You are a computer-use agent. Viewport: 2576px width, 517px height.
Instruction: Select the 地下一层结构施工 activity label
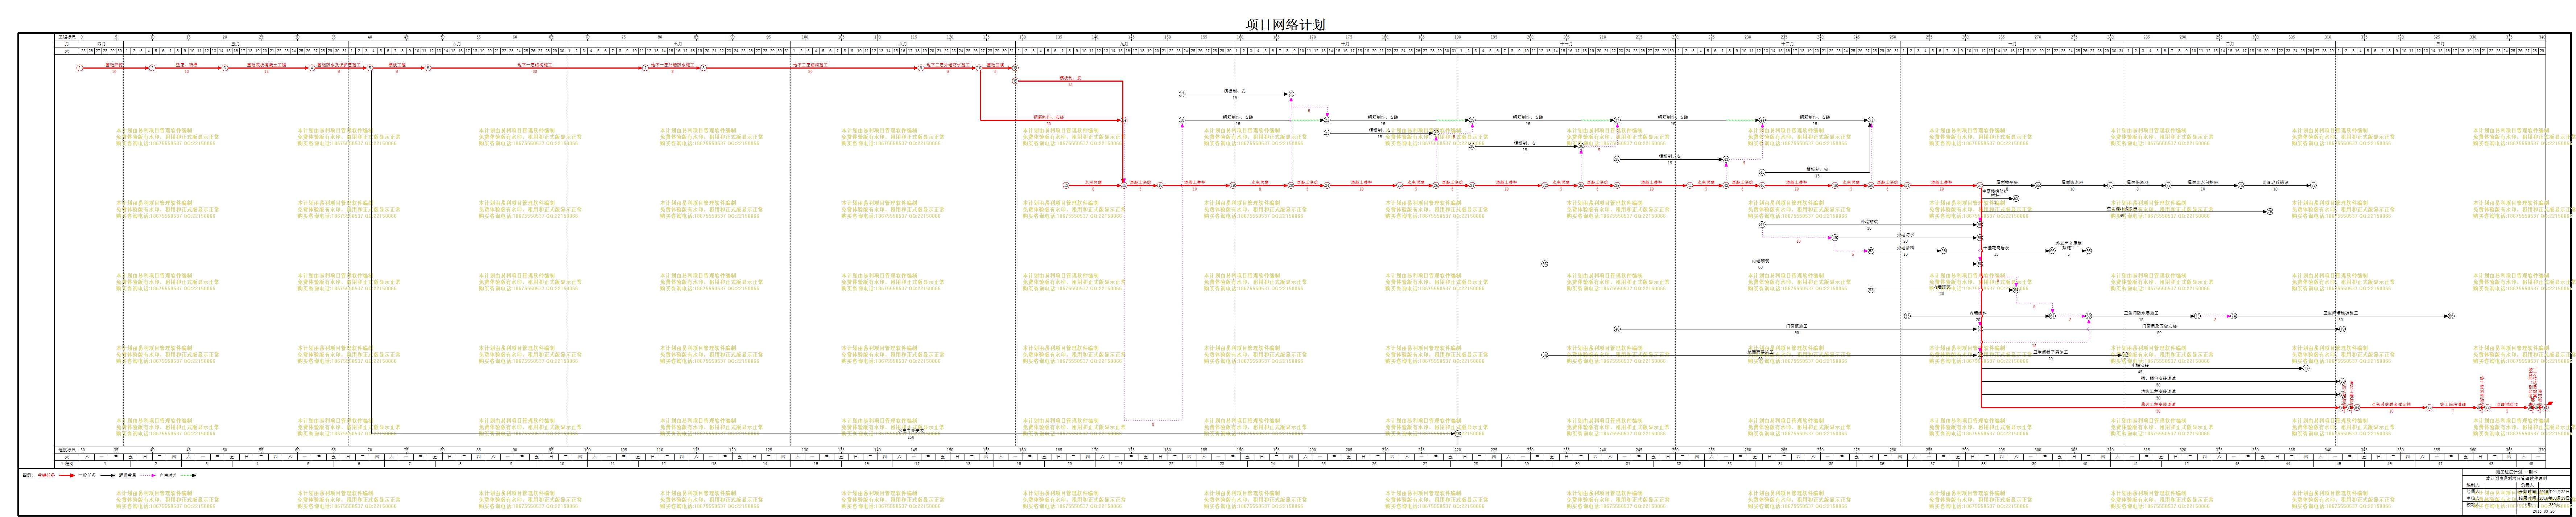coord(535,65)
